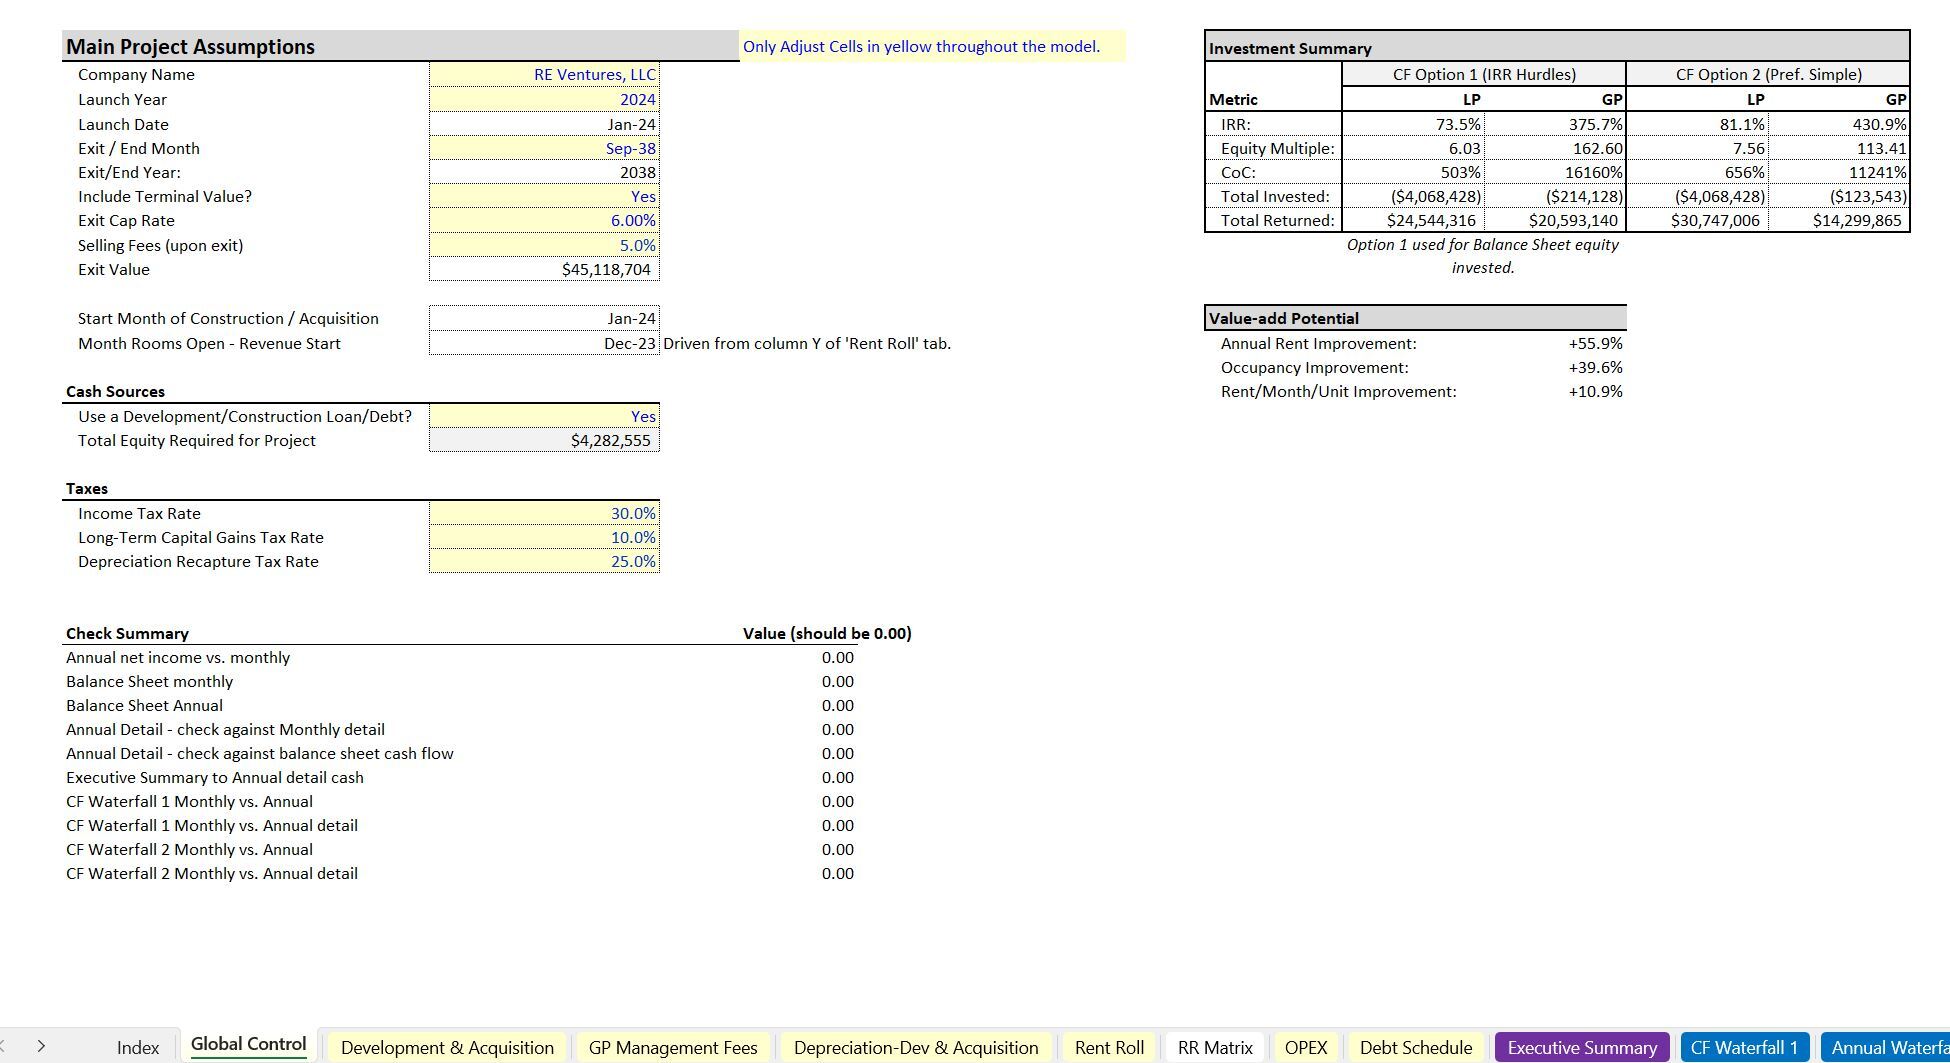Select the Company Name cell RE Ventures, LLC
The height and width of the screenshot is (1063, 1950).
(544, 75)
